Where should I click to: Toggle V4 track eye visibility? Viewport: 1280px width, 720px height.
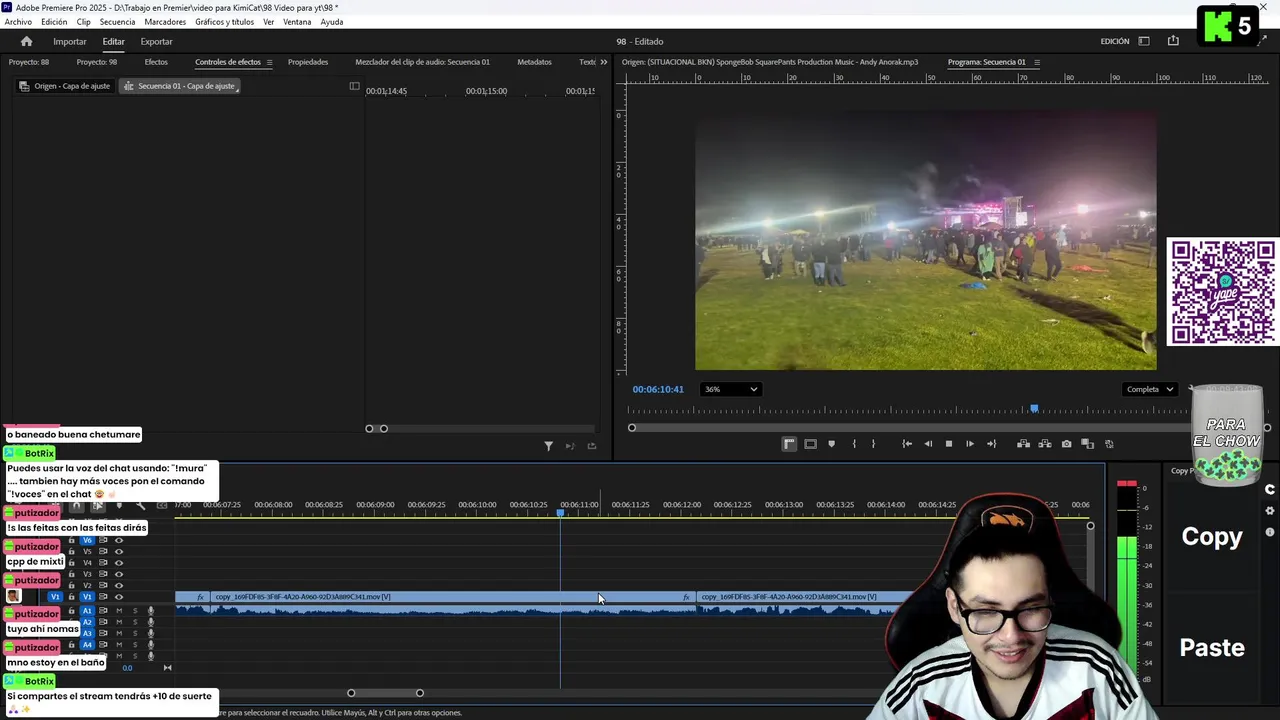118,563
